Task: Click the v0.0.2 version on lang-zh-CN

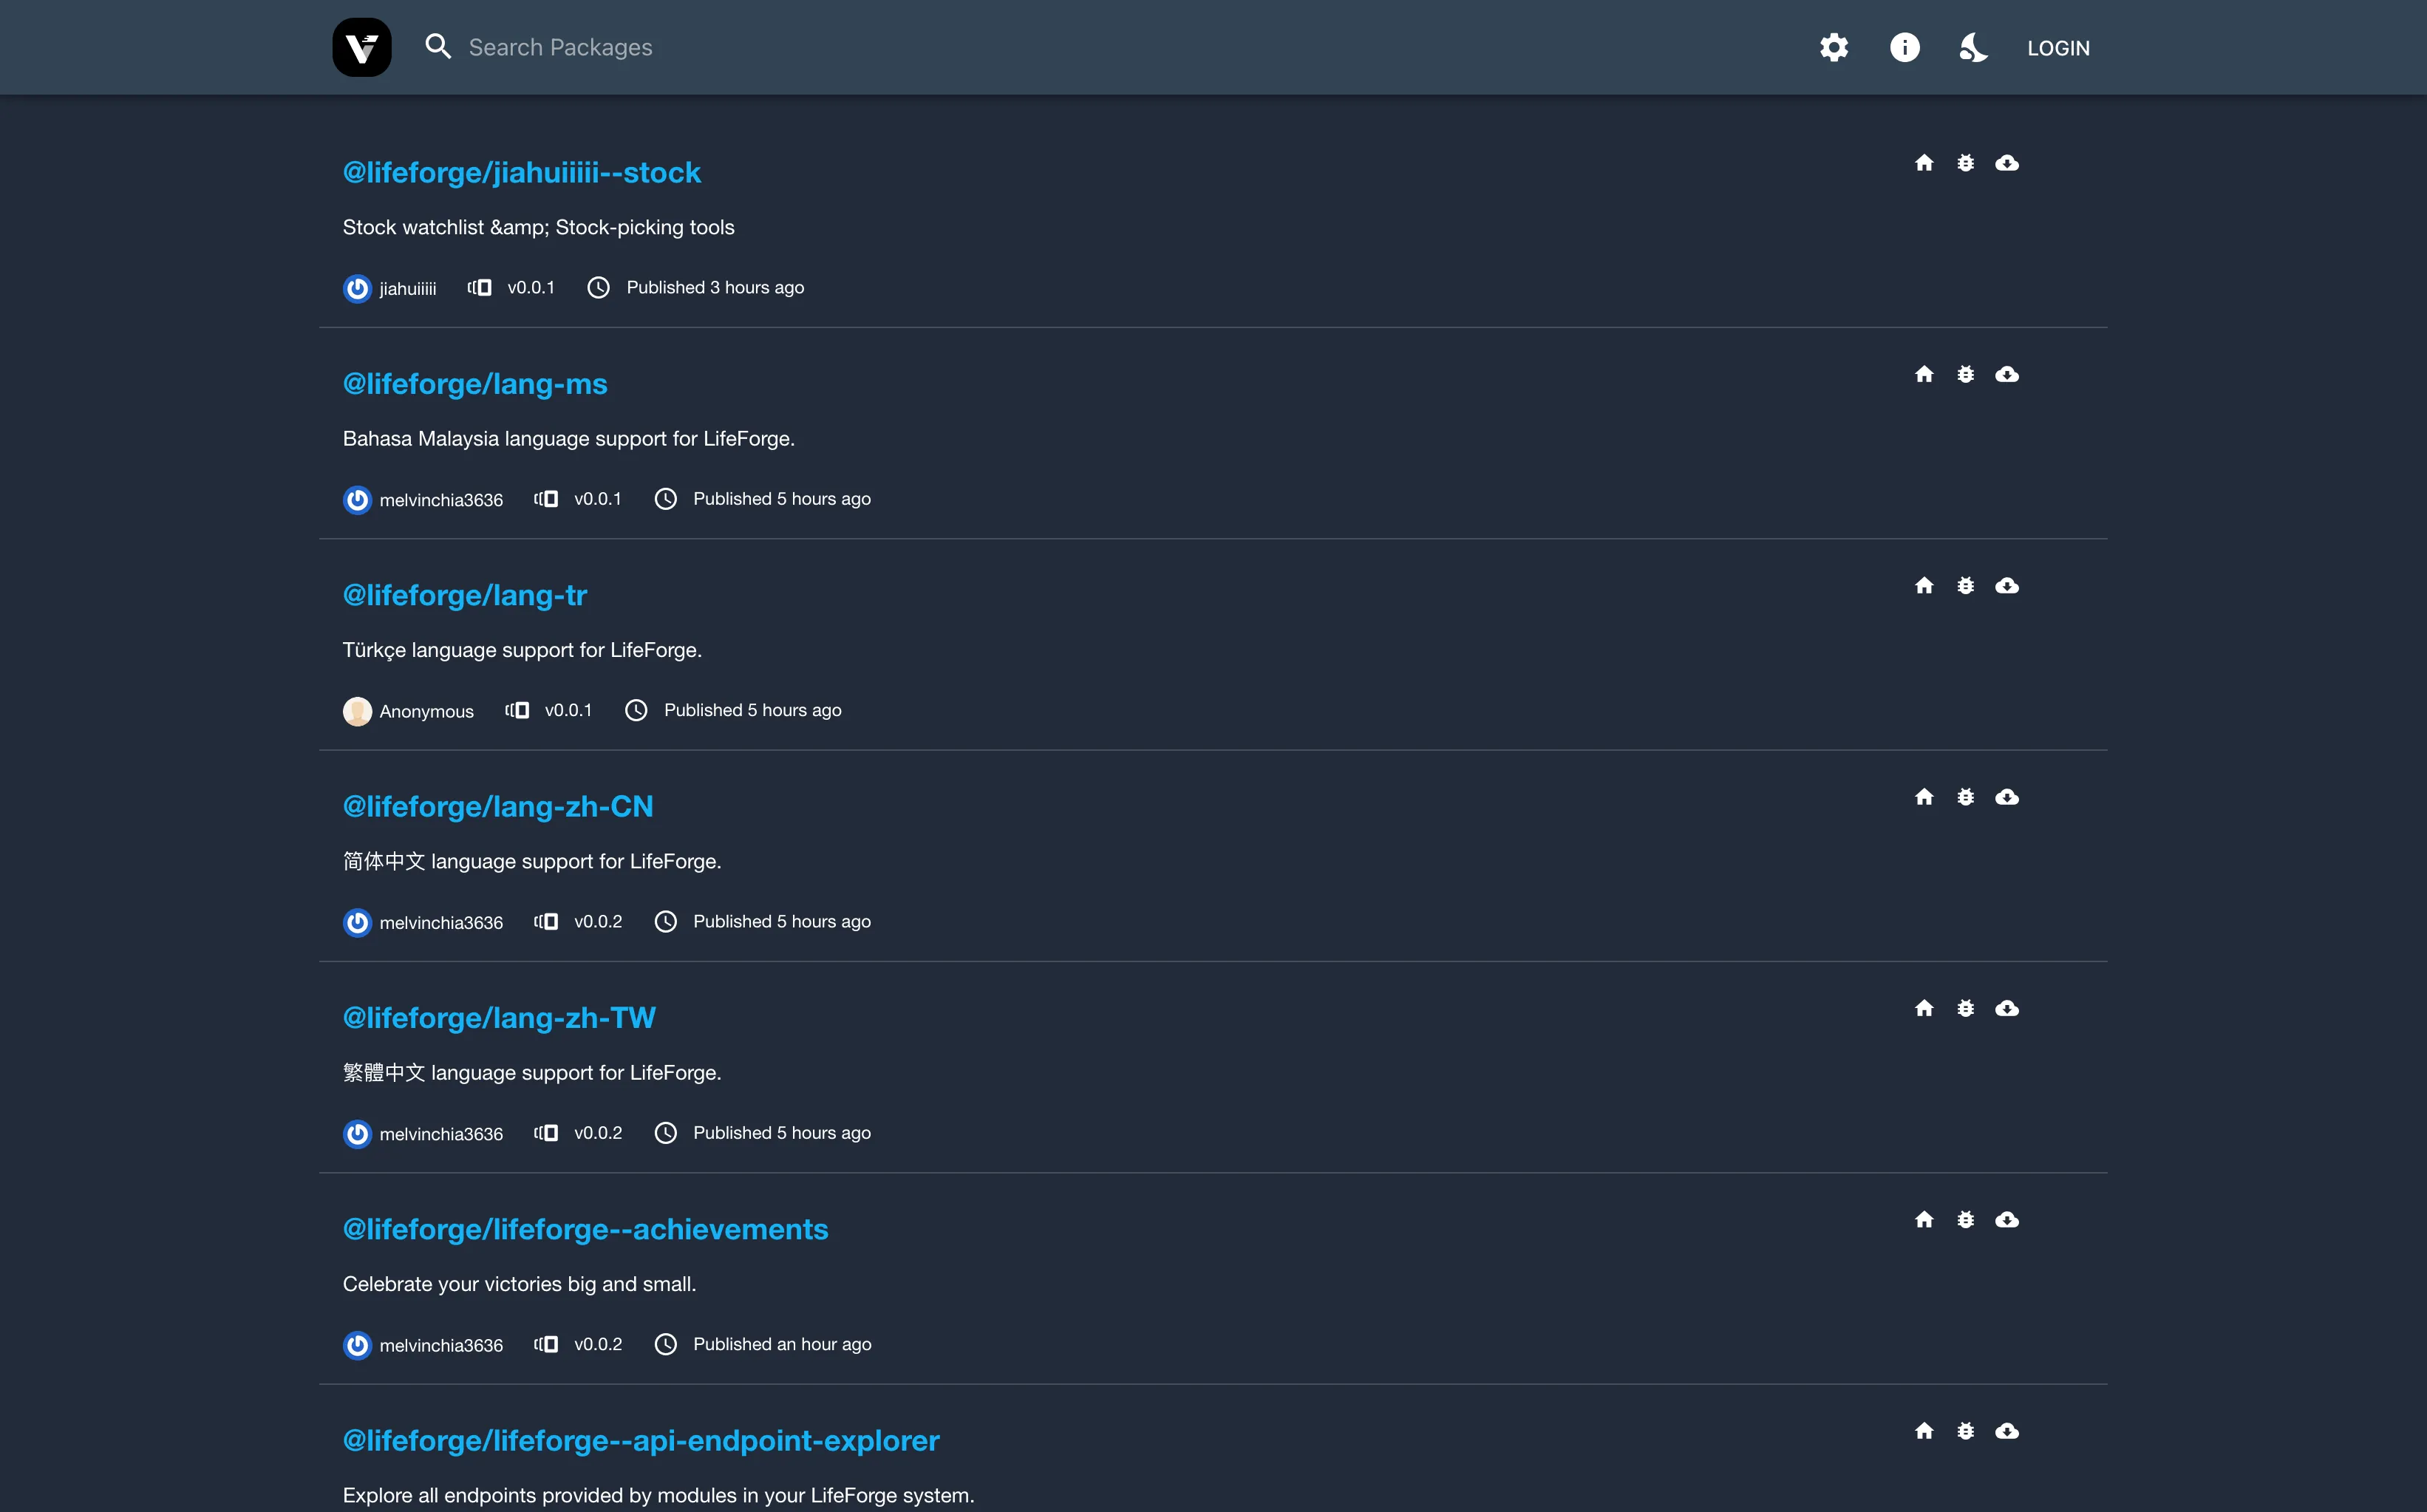Action: (598, 921)
